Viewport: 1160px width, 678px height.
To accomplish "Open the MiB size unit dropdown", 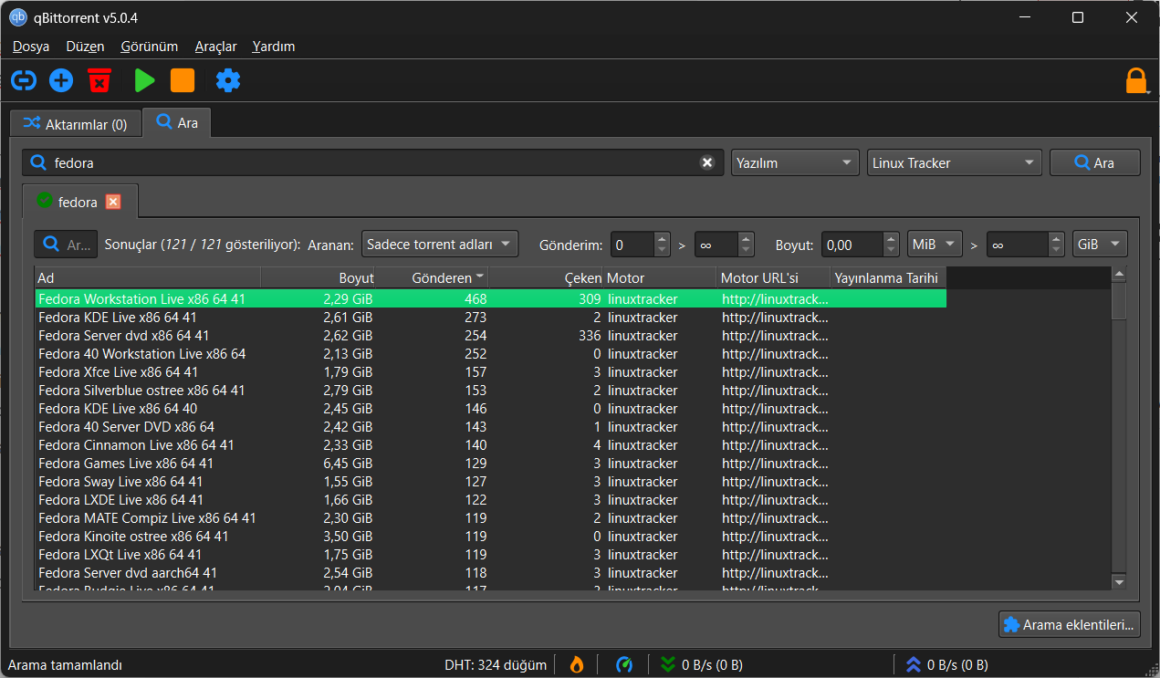I will click(934, 244).
